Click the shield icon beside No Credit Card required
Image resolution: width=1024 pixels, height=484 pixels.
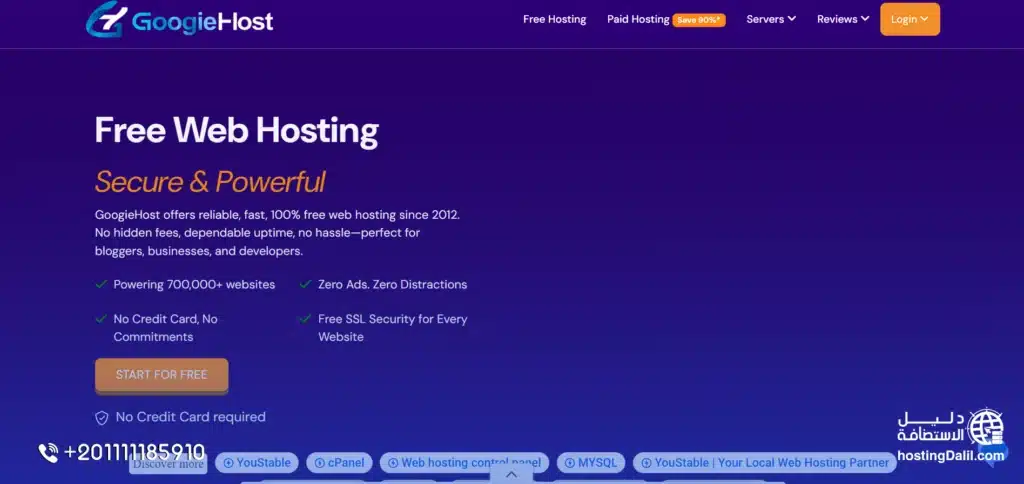coord(102,417)
